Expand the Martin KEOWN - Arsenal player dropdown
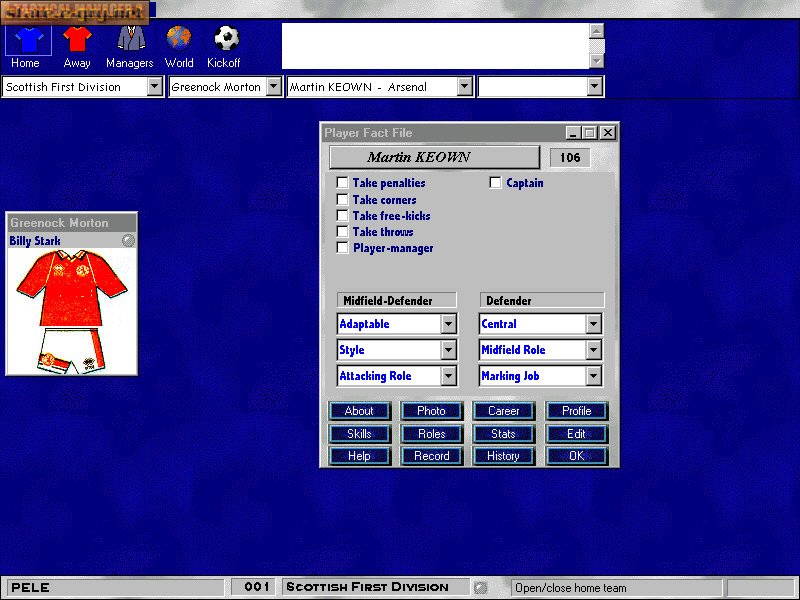800x600 pixels. coord(464,87)
